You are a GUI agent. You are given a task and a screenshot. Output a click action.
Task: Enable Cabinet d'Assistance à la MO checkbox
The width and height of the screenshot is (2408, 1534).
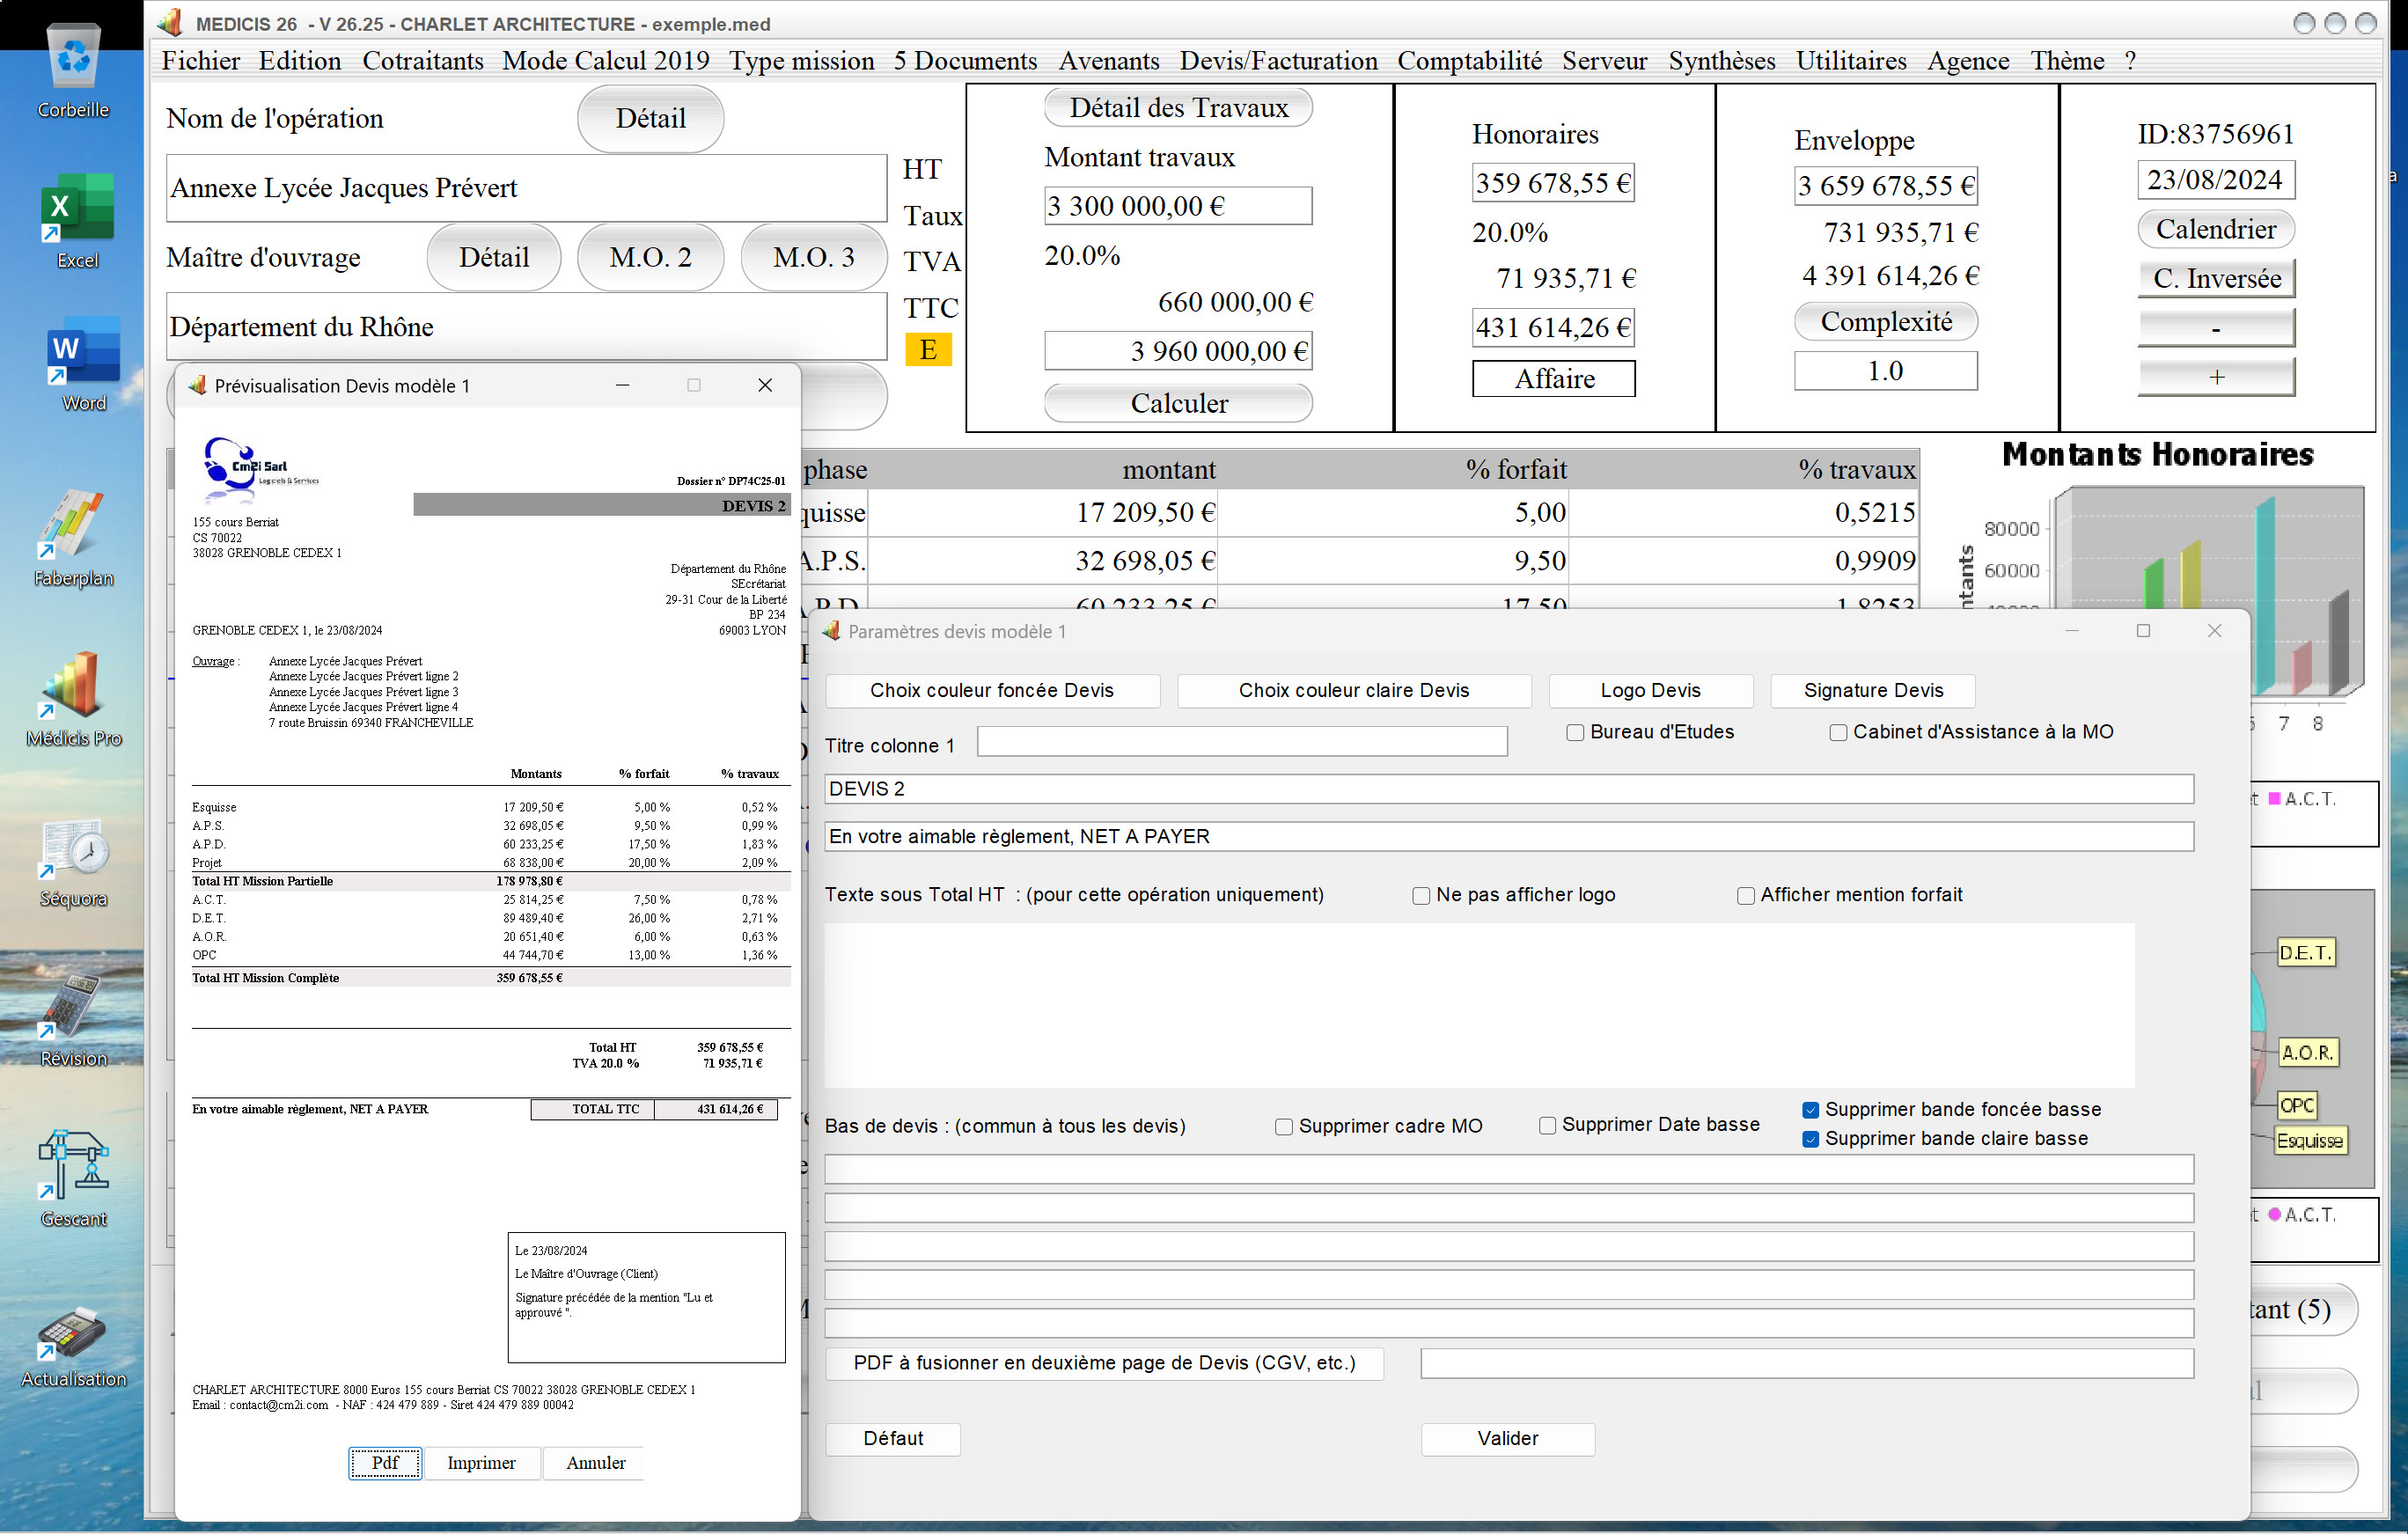coord(1838,732)
